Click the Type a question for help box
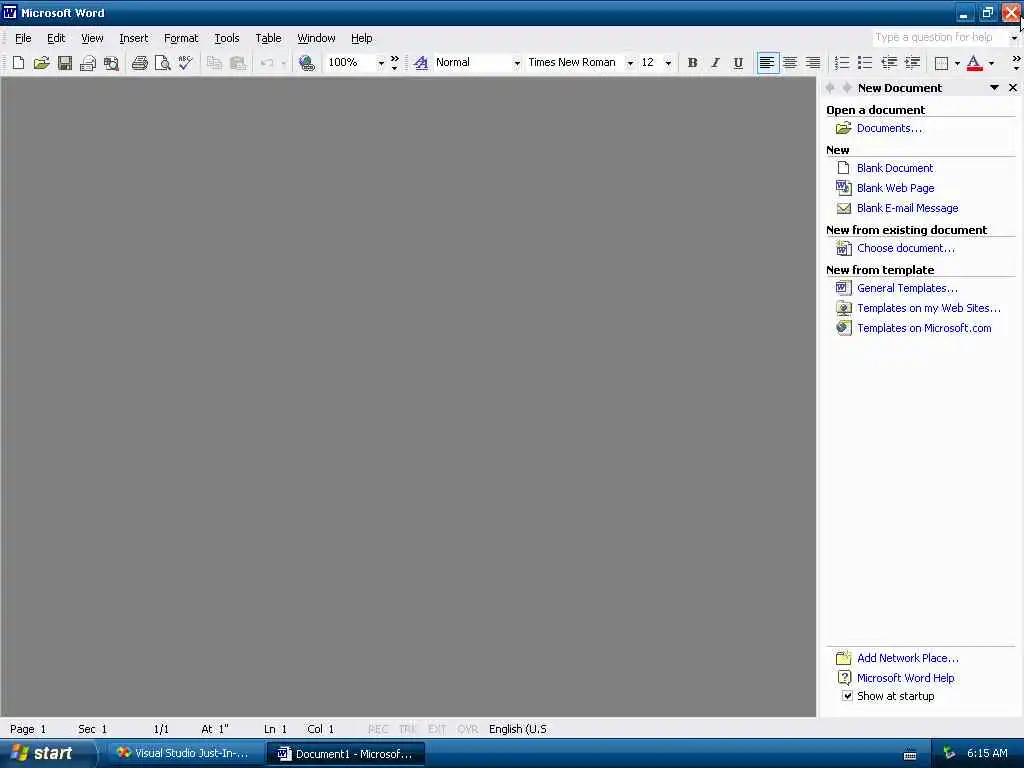The width and height of the screenshot is (1024, 768). click(940, 37)
